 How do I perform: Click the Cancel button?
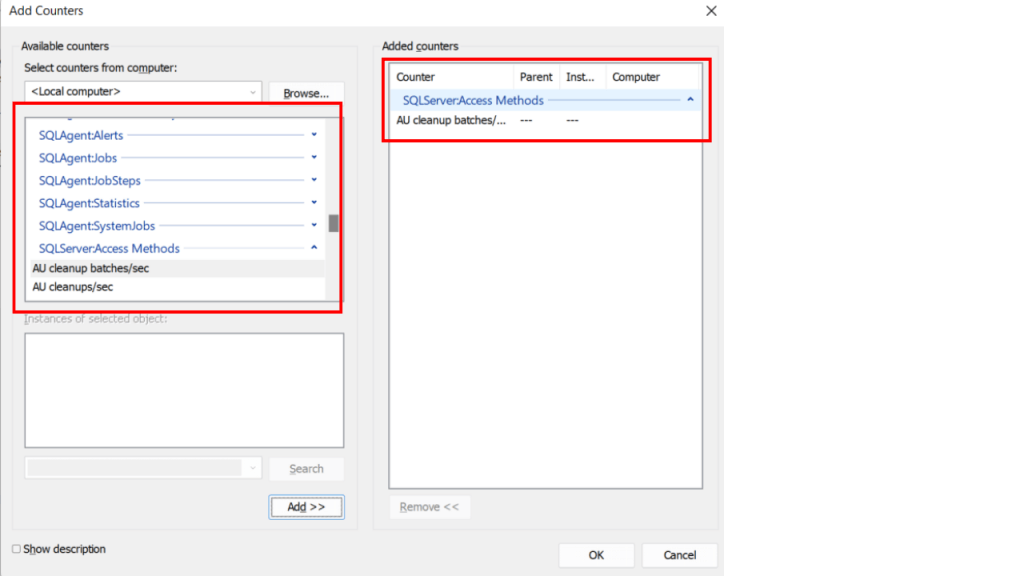[x=680, y=555]
